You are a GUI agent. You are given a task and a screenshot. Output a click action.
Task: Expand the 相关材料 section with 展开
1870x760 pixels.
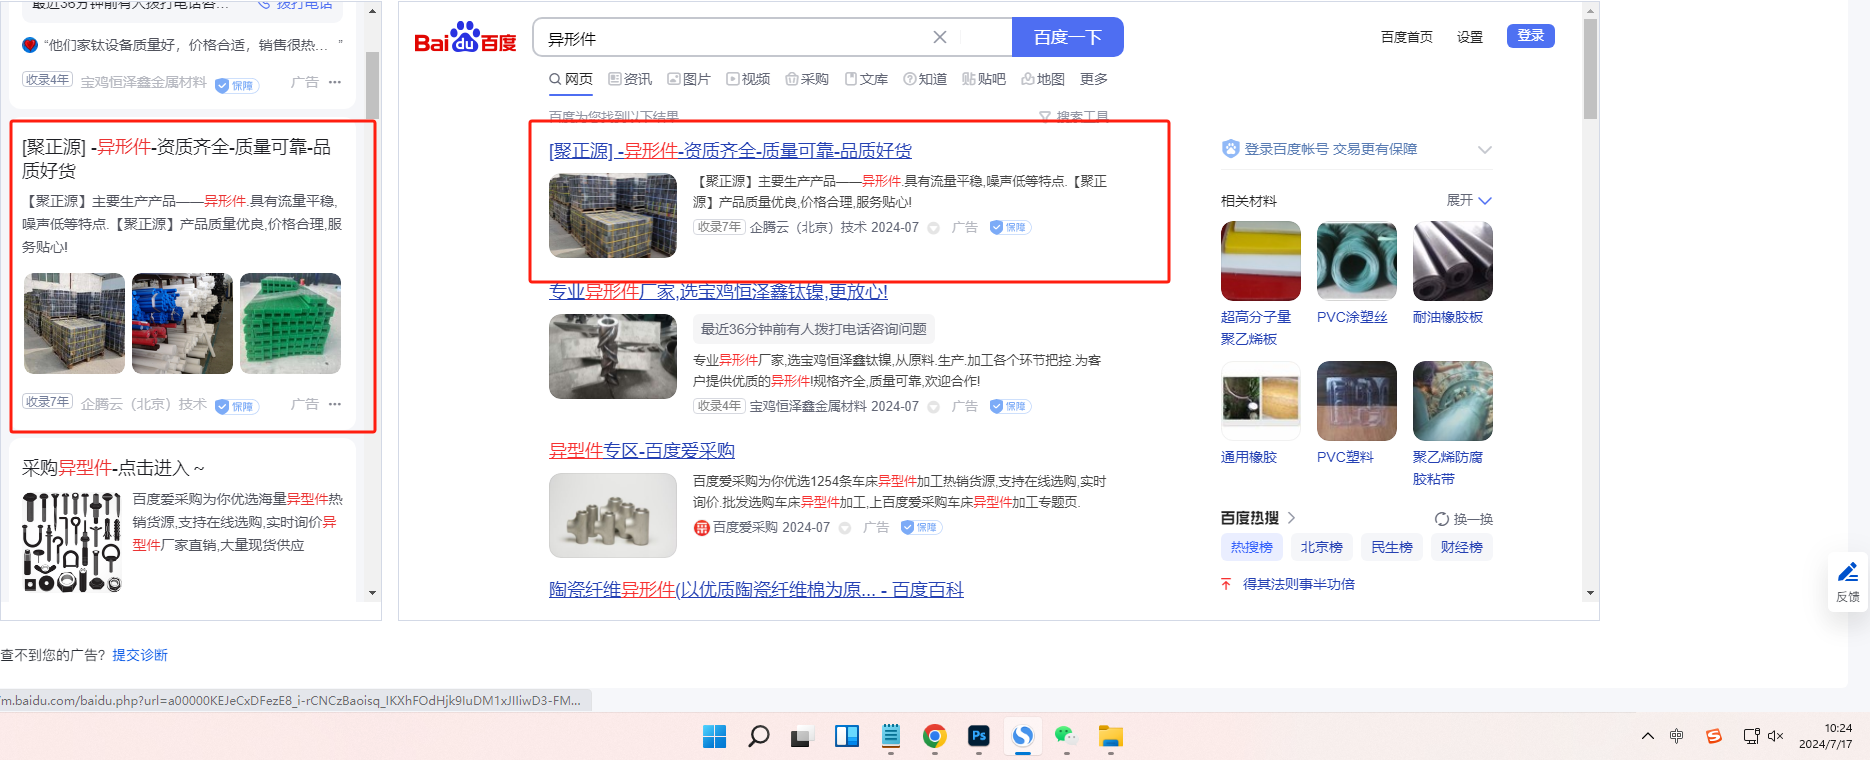pos(1469,200)
